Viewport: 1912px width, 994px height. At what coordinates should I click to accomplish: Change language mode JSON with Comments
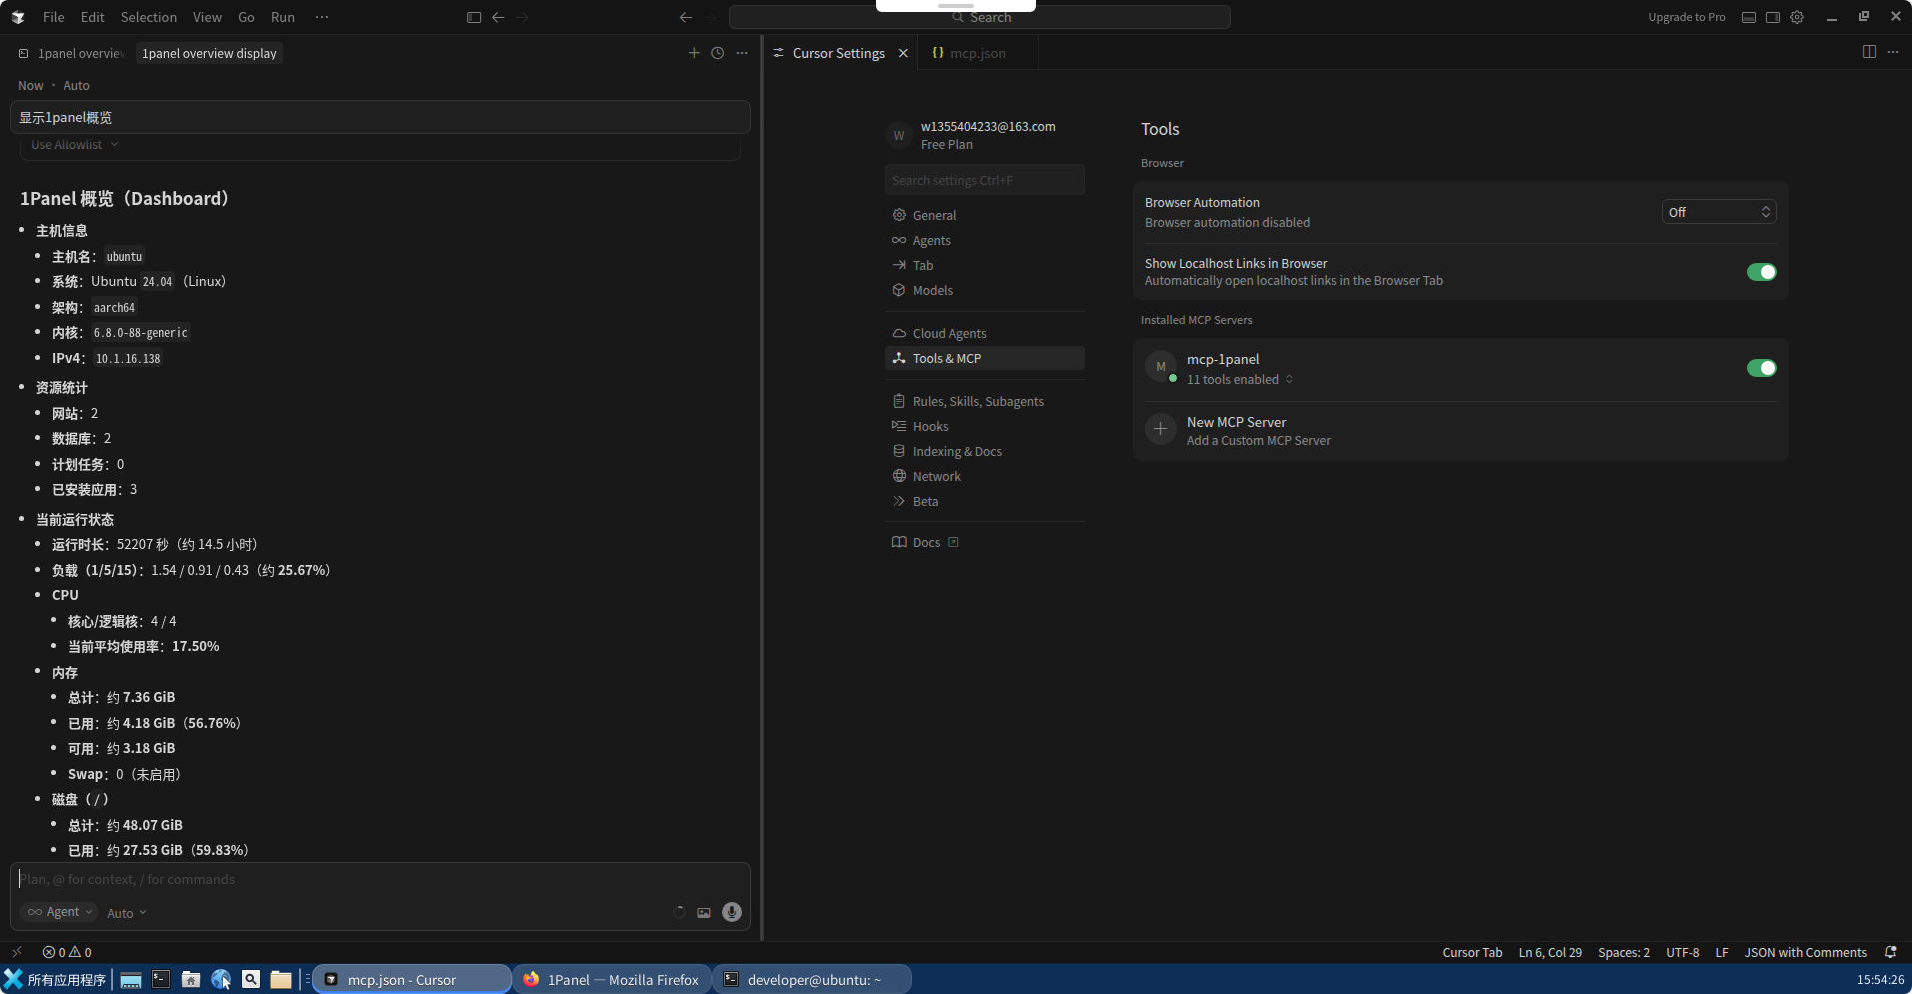(1805, 952)
